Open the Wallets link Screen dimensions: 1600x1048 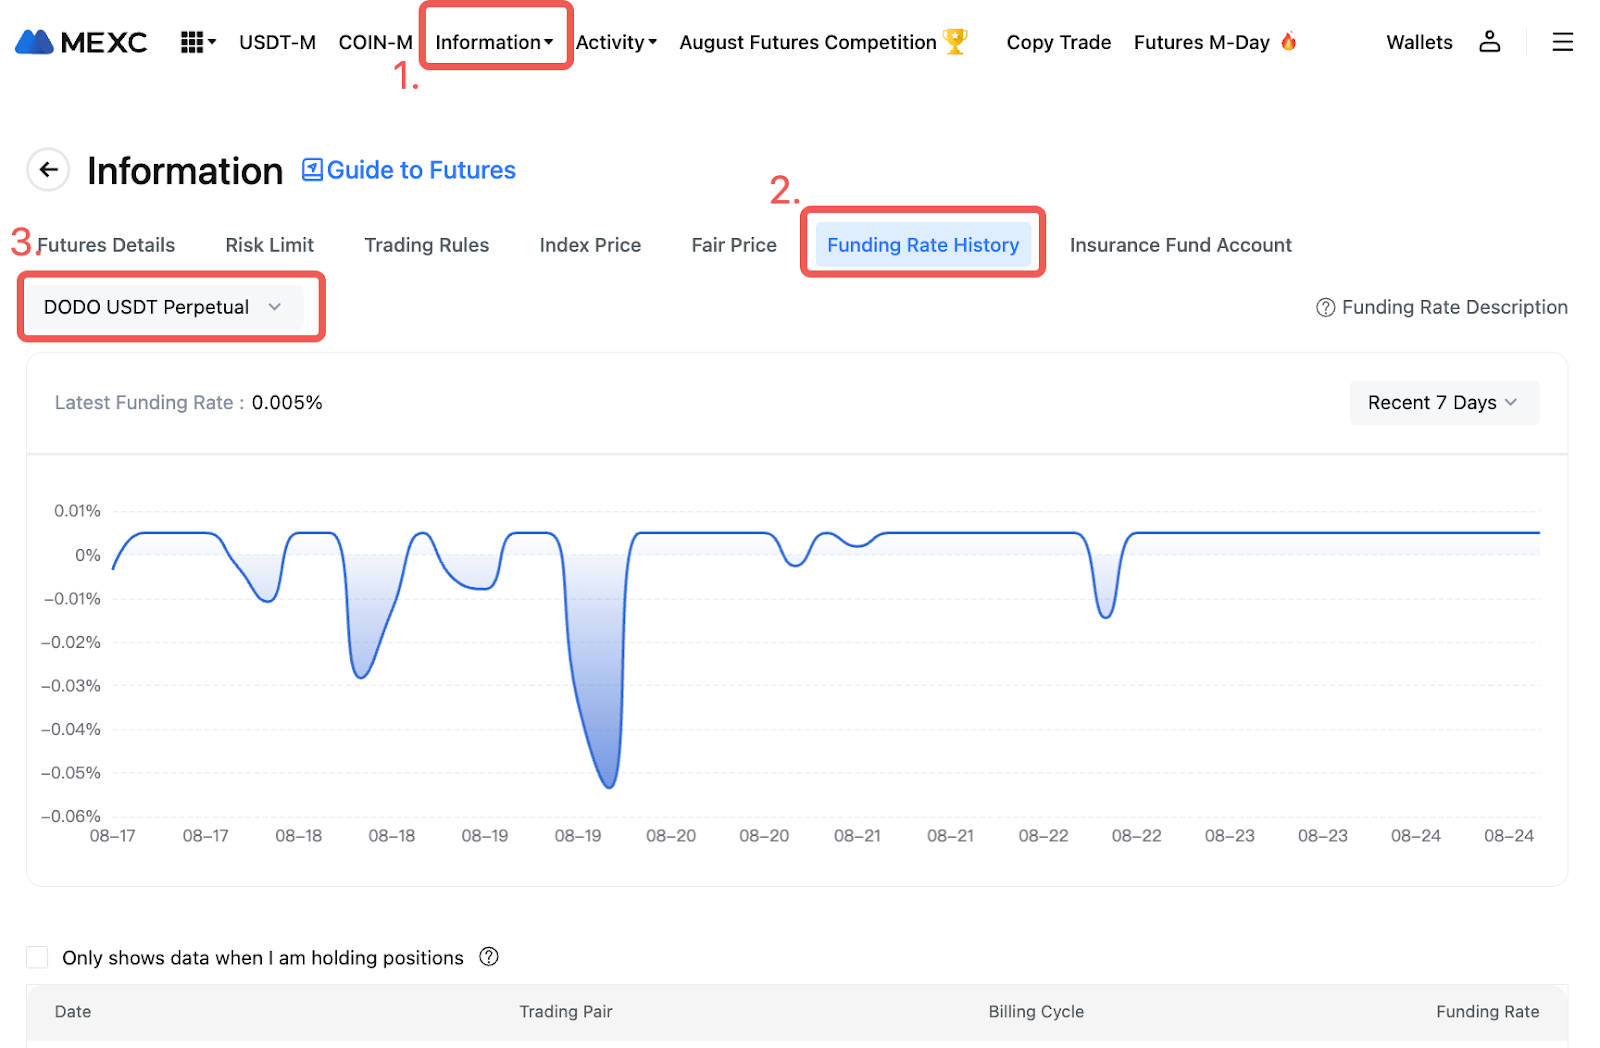click(x=1418, y=42)
